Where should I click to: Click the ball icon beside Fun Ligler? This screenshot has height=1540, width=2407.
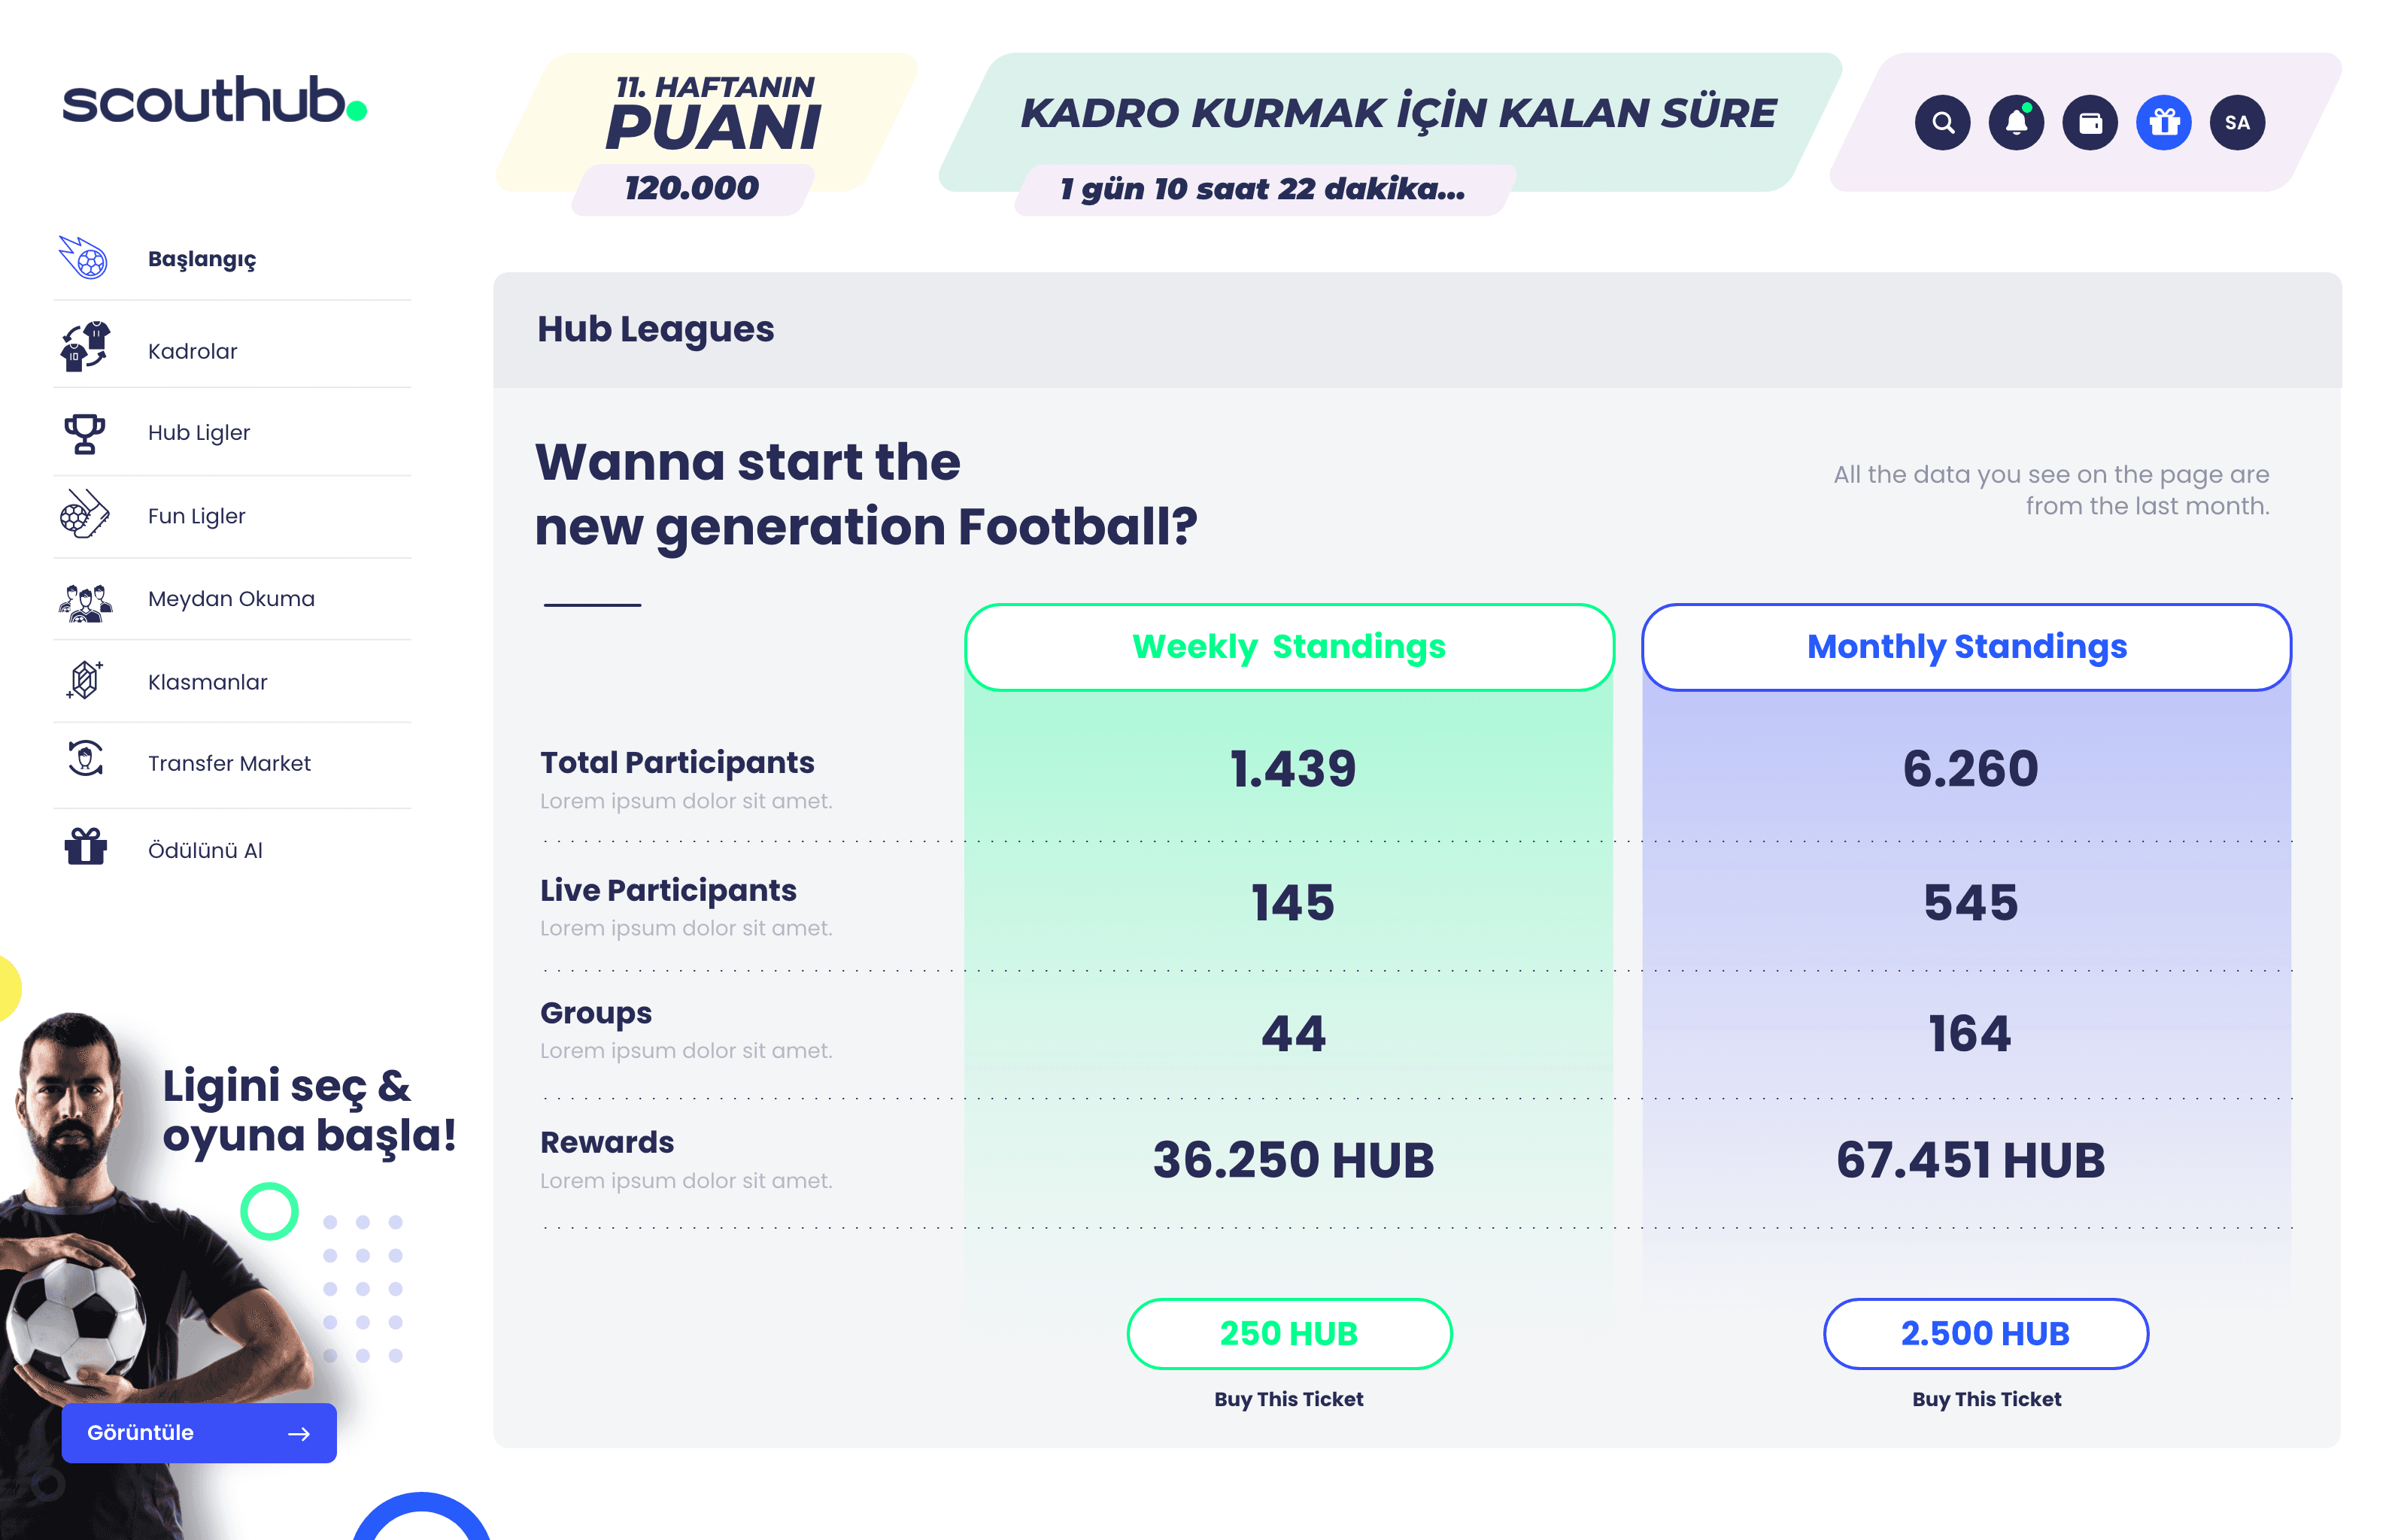point(84,514)
